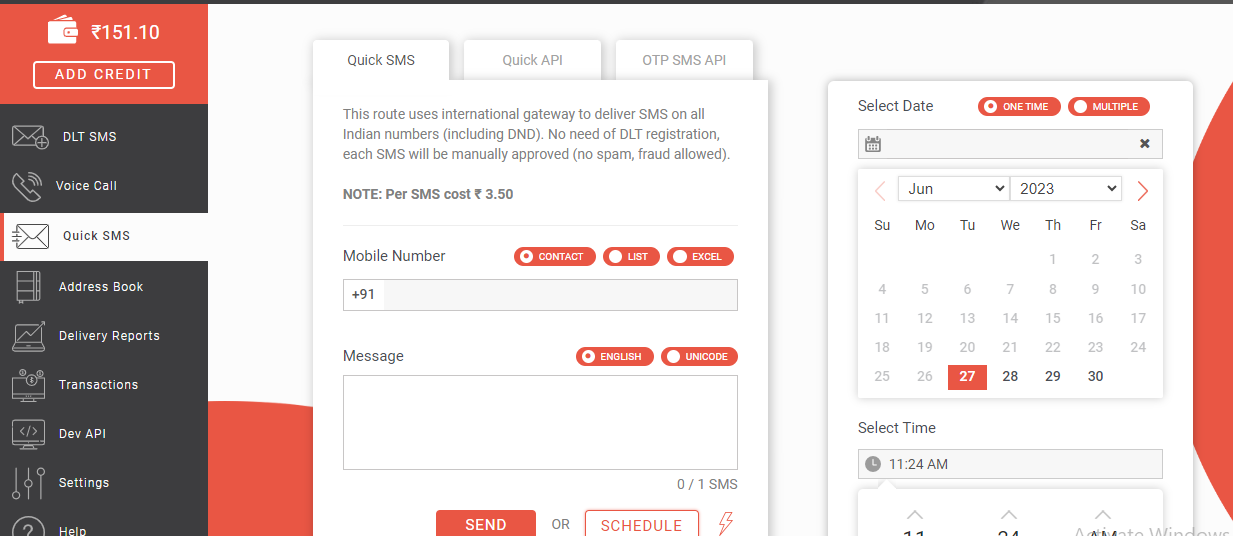Open DLT SMS envelope icon
Screen dimensions: 1233x536
30,136
